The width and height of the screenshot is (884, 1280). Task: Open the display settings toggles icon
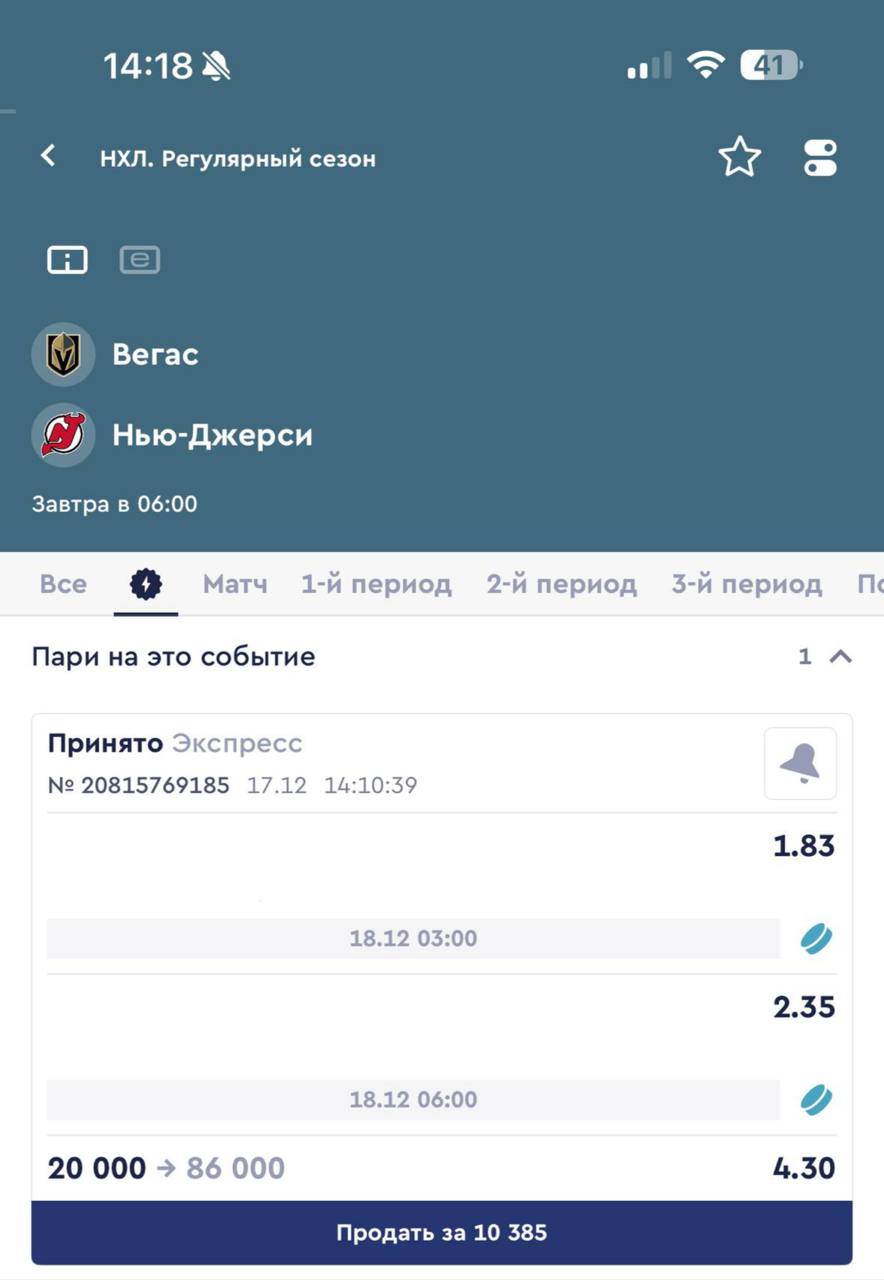tap(820, 158)
